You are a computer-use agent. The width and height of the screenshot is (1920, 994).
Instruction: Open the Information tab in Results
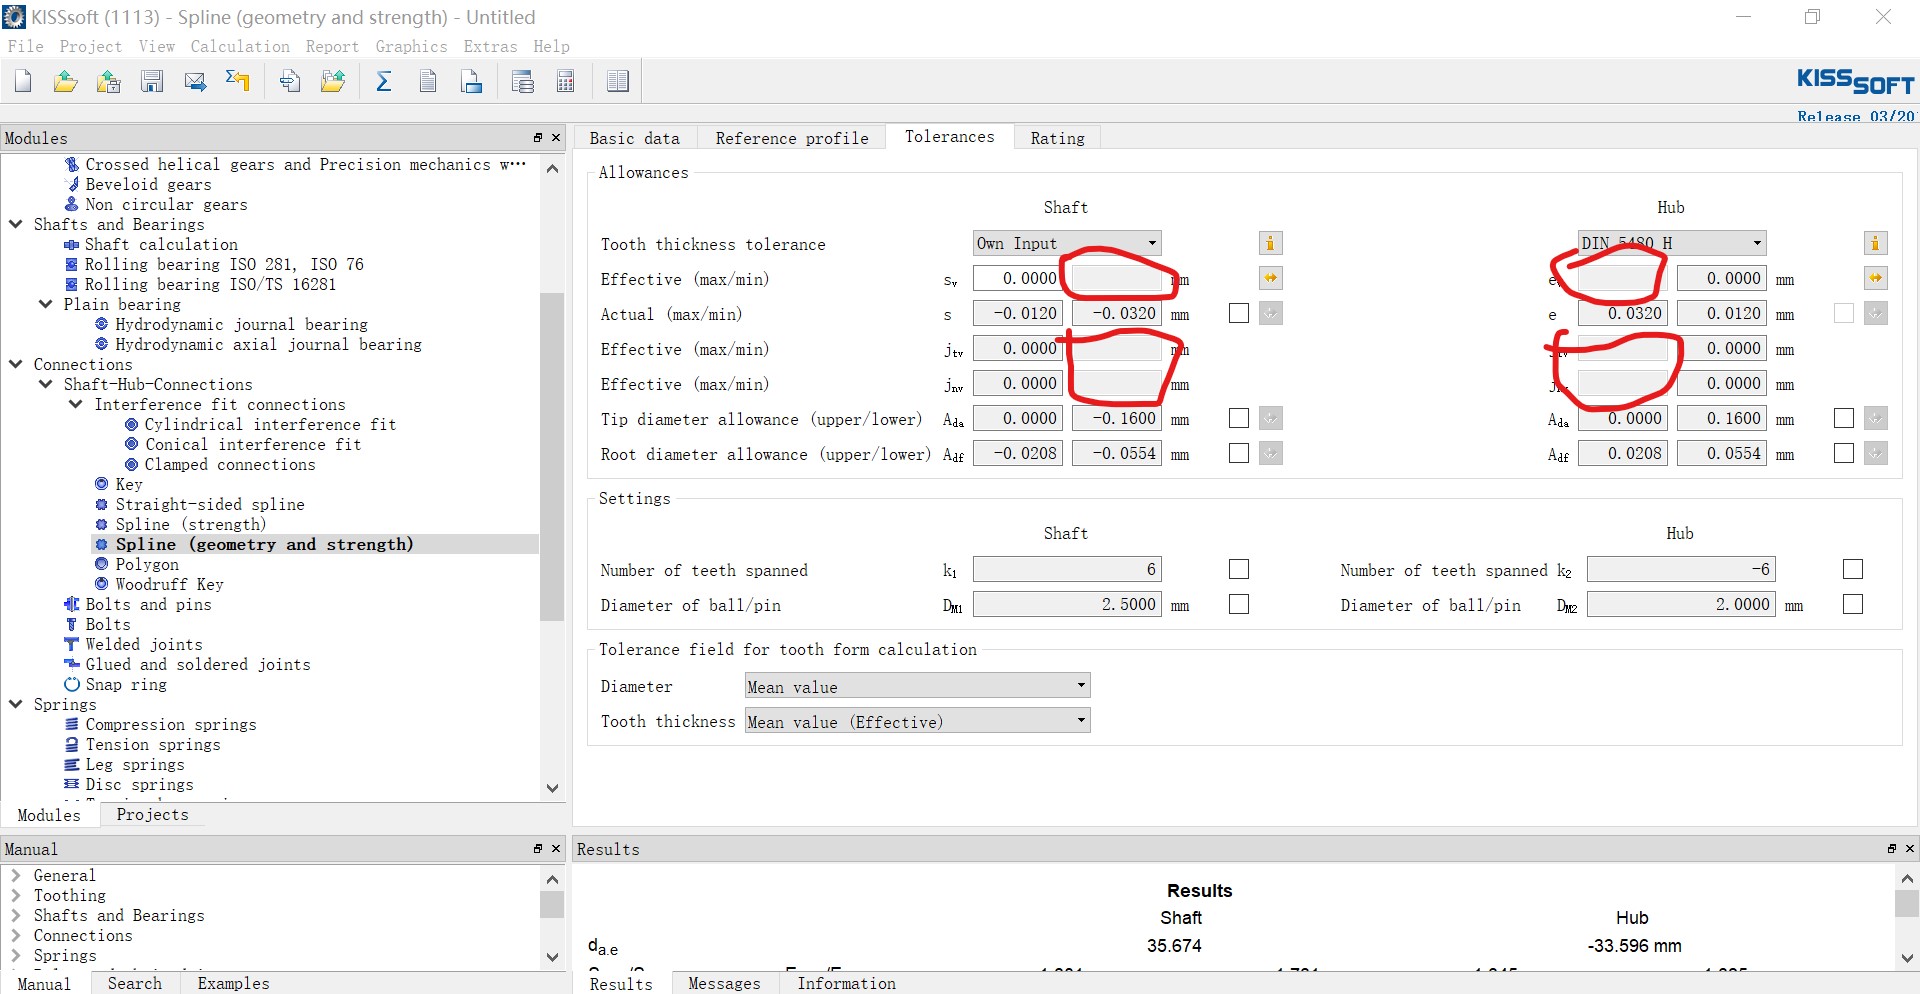(846, 983)
